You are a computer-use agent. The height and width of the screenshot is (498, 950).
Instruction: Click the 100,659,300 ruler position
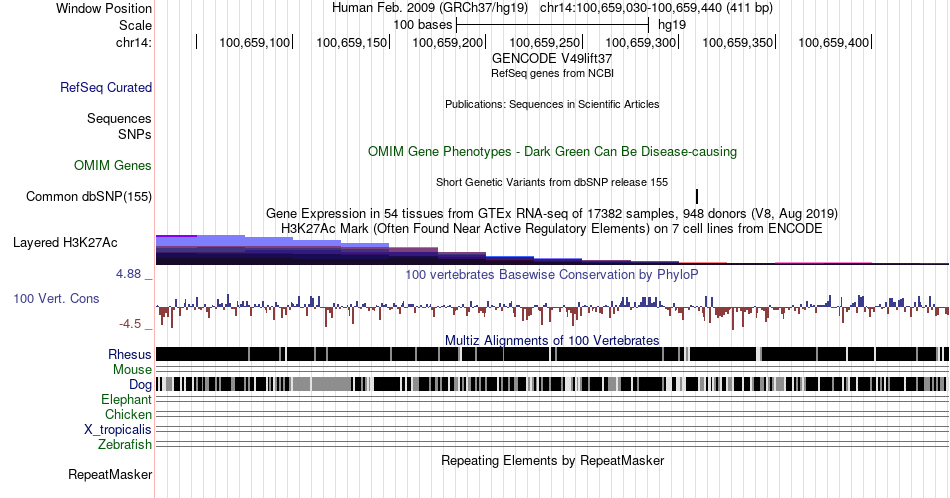(641, 42)
